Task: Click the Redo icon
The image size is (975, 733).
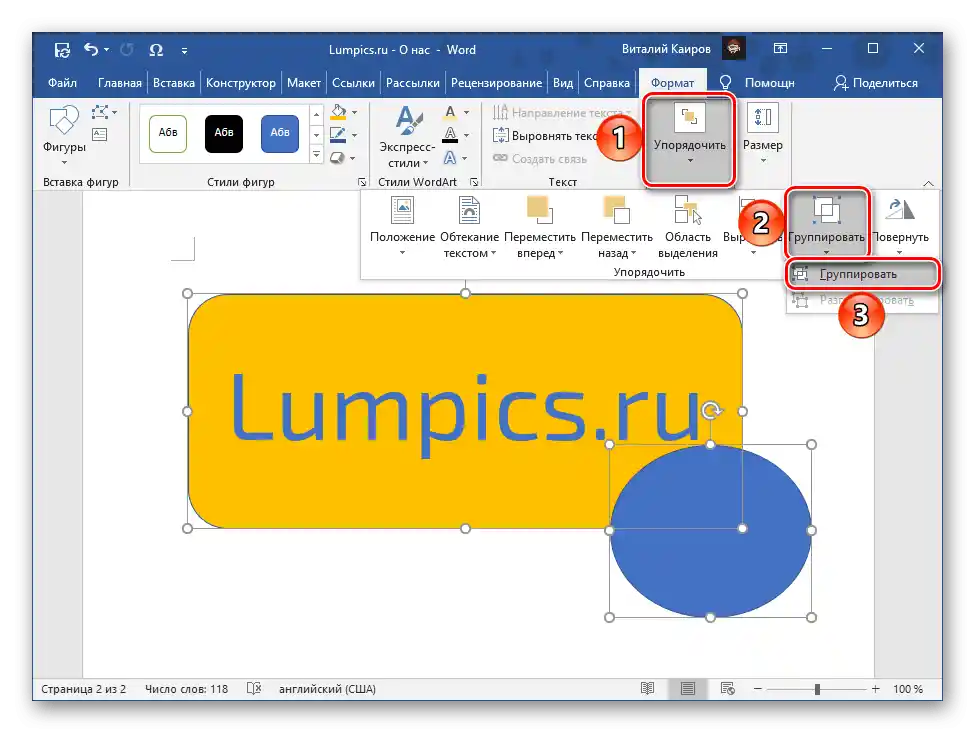Action: click(126, 50)
